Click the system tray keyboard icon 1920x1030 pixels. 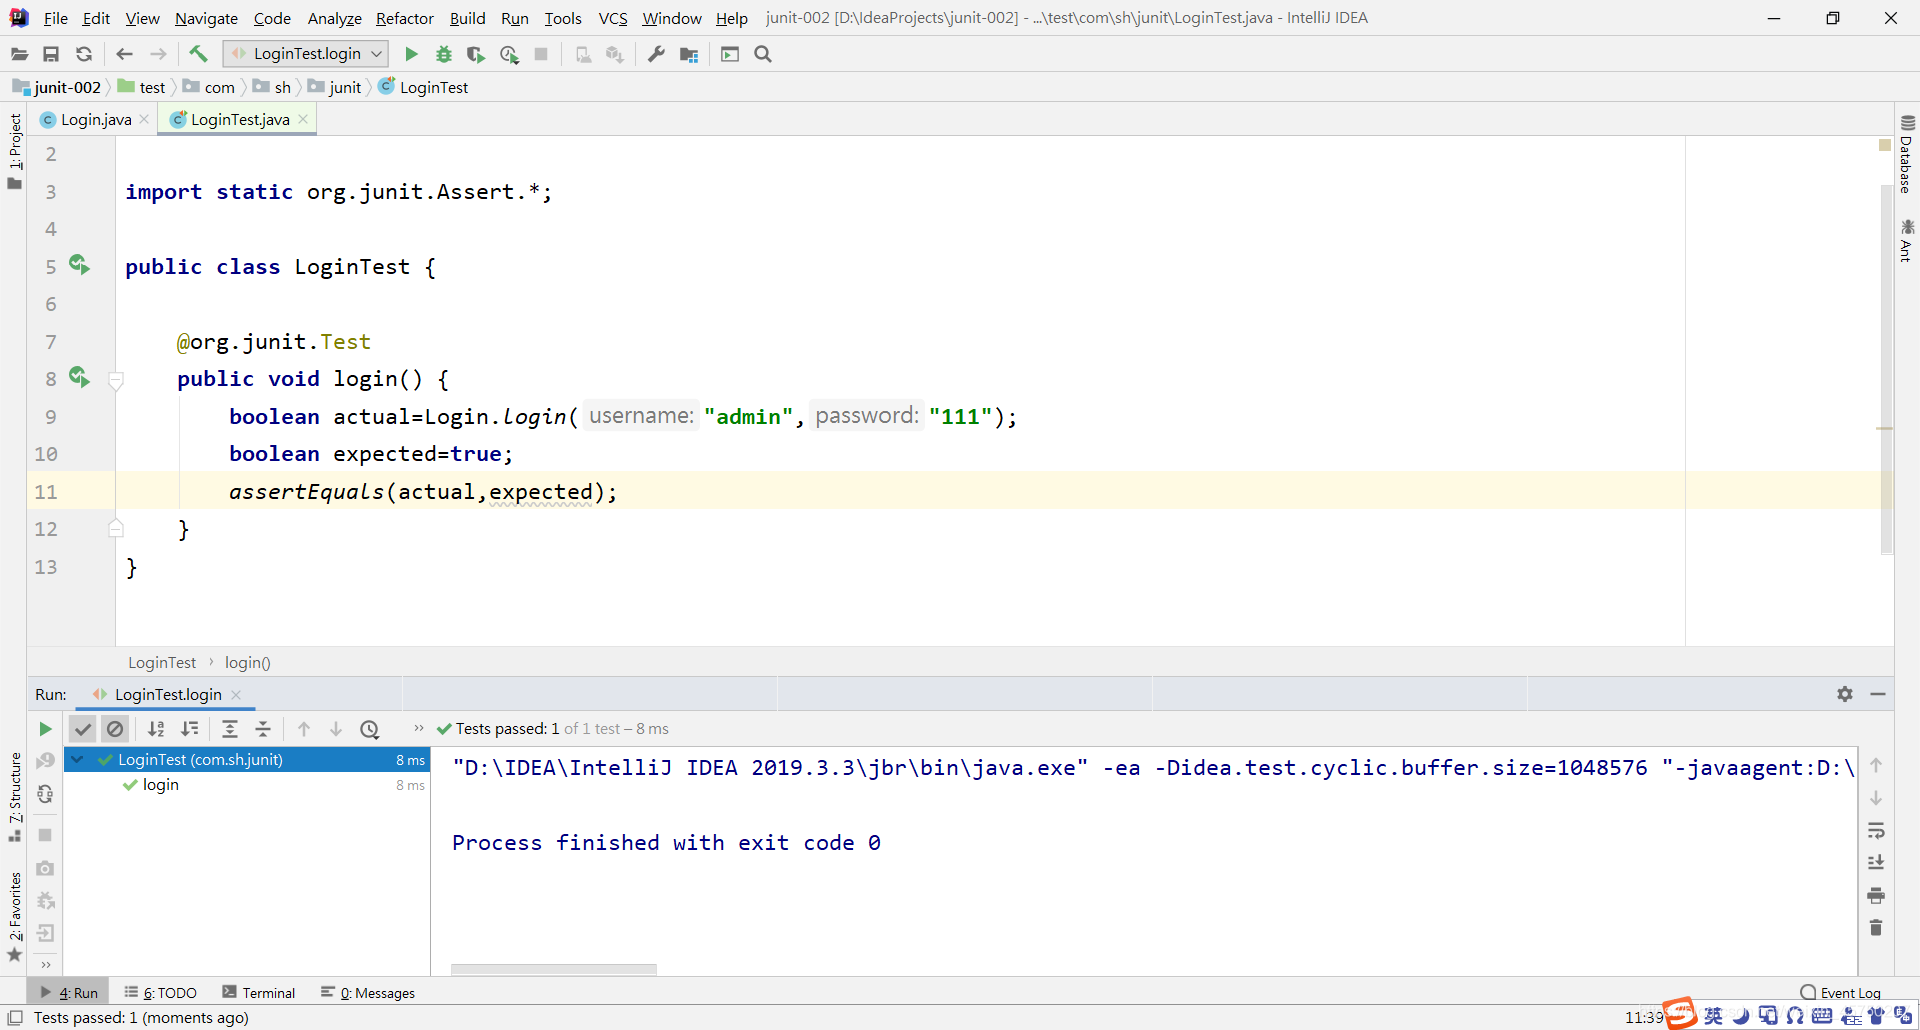[x=1822, y=1016]
